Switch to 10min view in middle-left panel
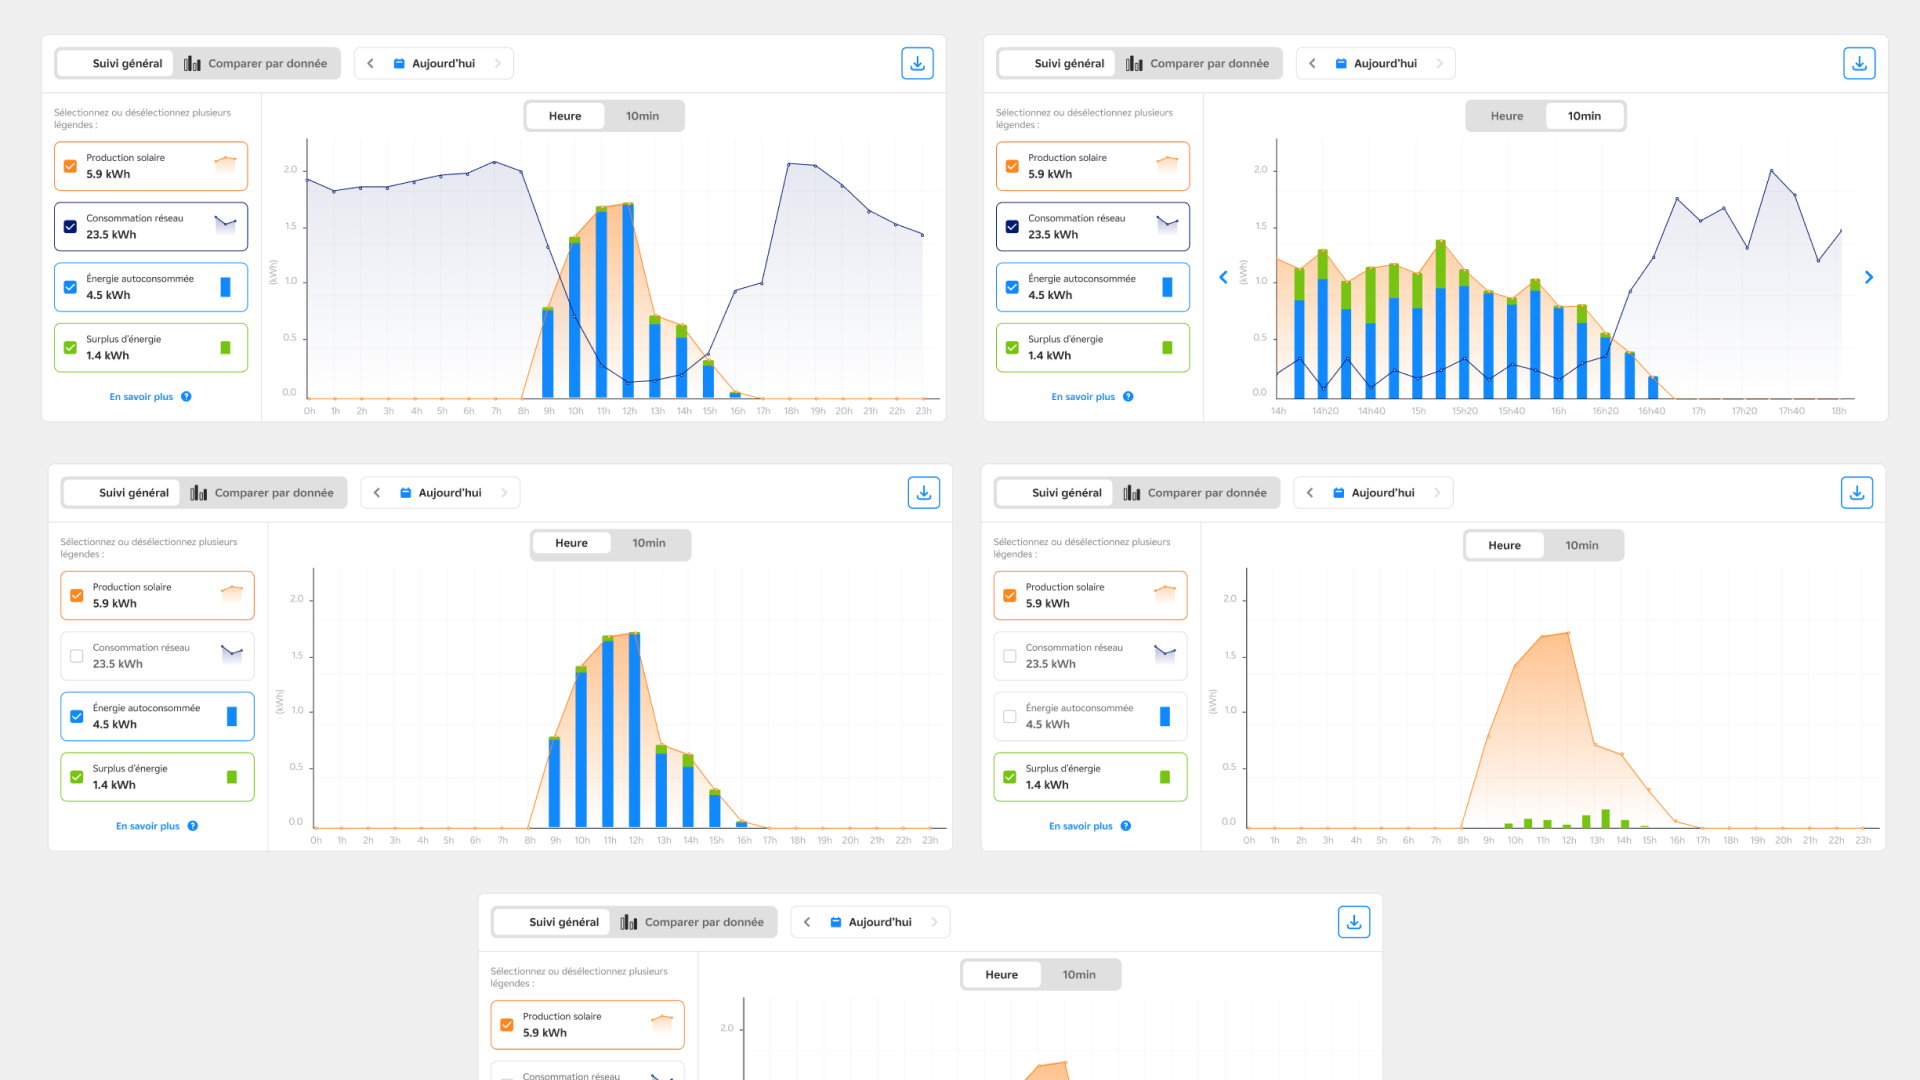Image resolution: width=1920 pixels, height=1080 pixels. [x=649, y=543]
